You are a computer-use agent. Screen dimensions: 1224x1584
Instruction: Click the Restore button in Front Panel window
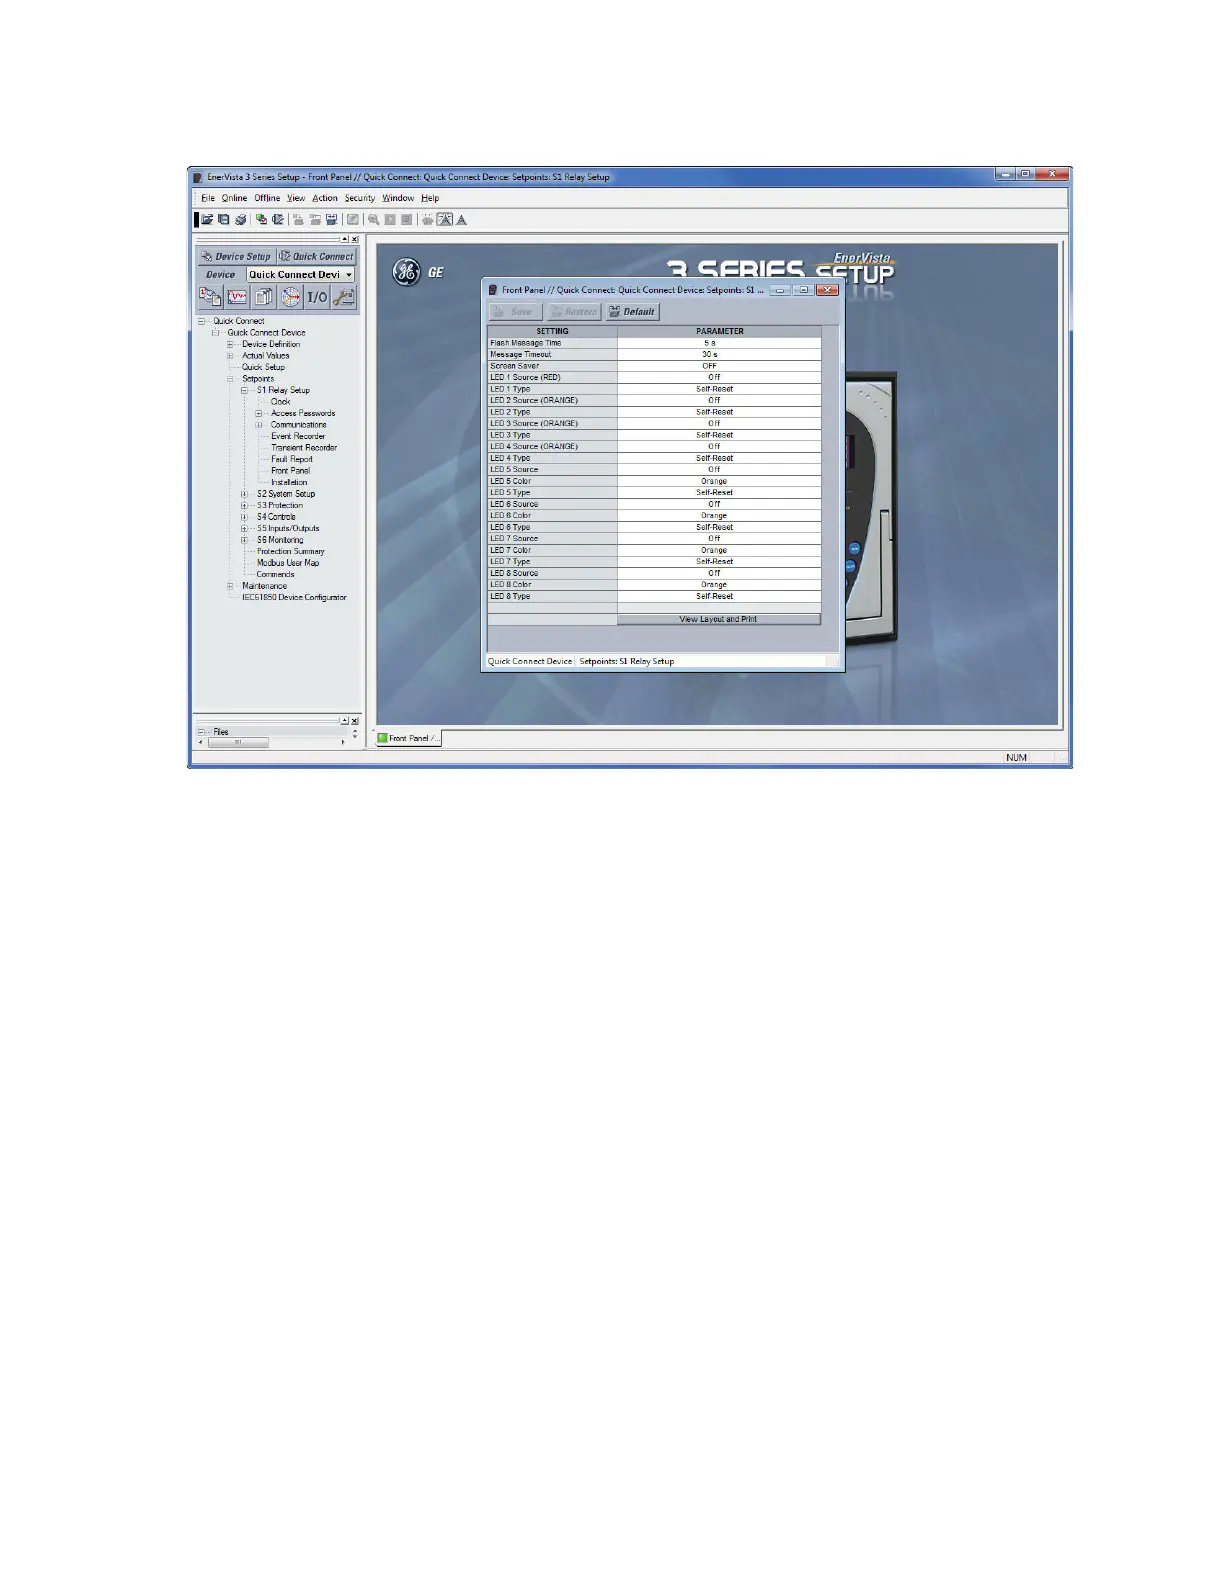point(574,312)
